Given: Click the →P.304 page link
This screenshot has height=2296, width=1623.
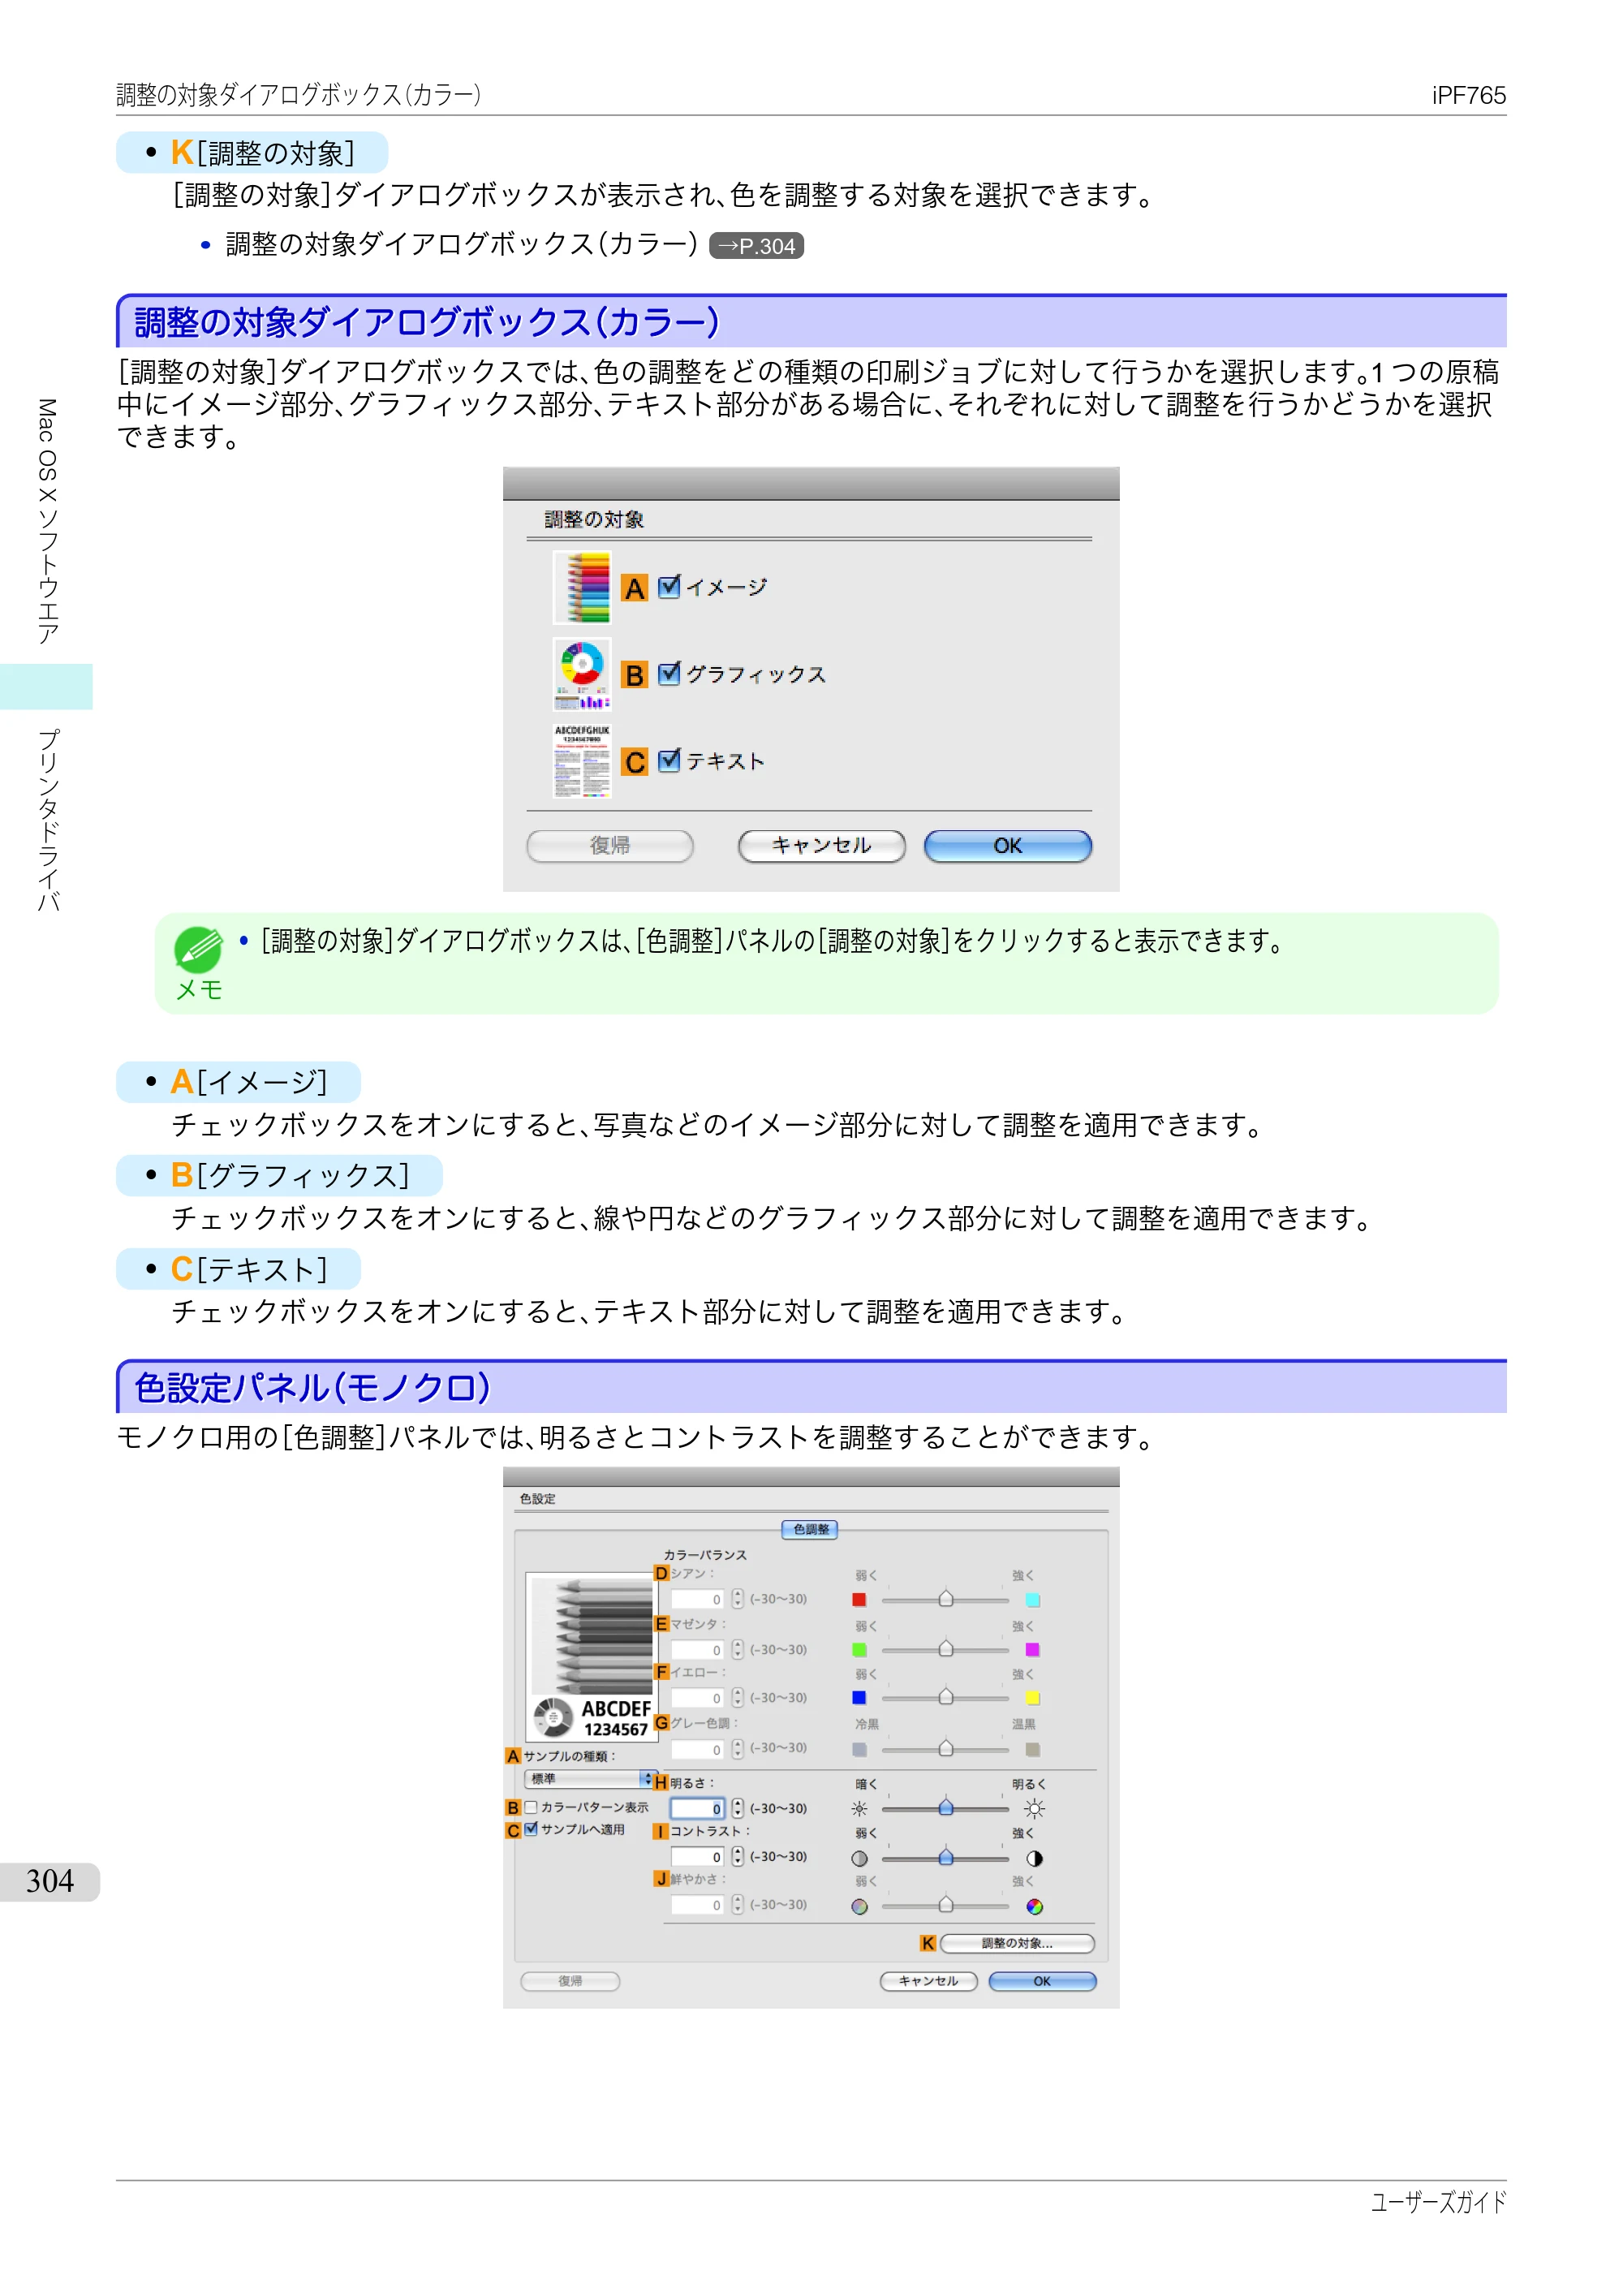Looking at the screenshot, I should pyautogui.click(x=756, y=246).
